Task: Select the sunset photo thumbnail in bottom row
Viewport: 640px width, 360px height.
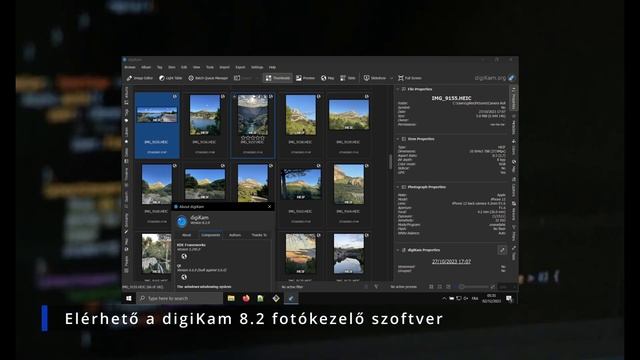Action: pyautogui.click(x=300, y=253)
